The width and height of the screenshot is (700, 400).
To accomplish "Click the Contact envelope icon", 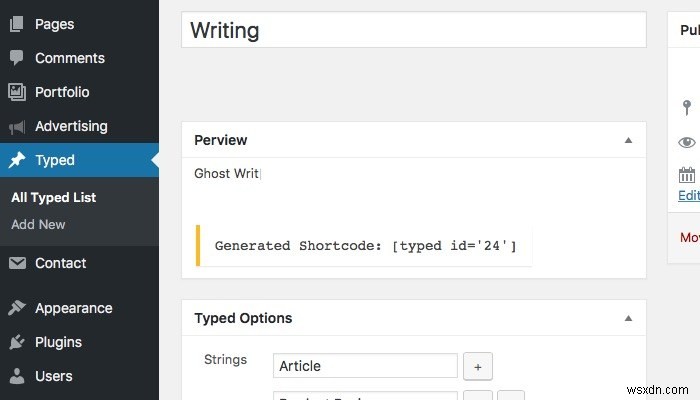I will (17, 264).
